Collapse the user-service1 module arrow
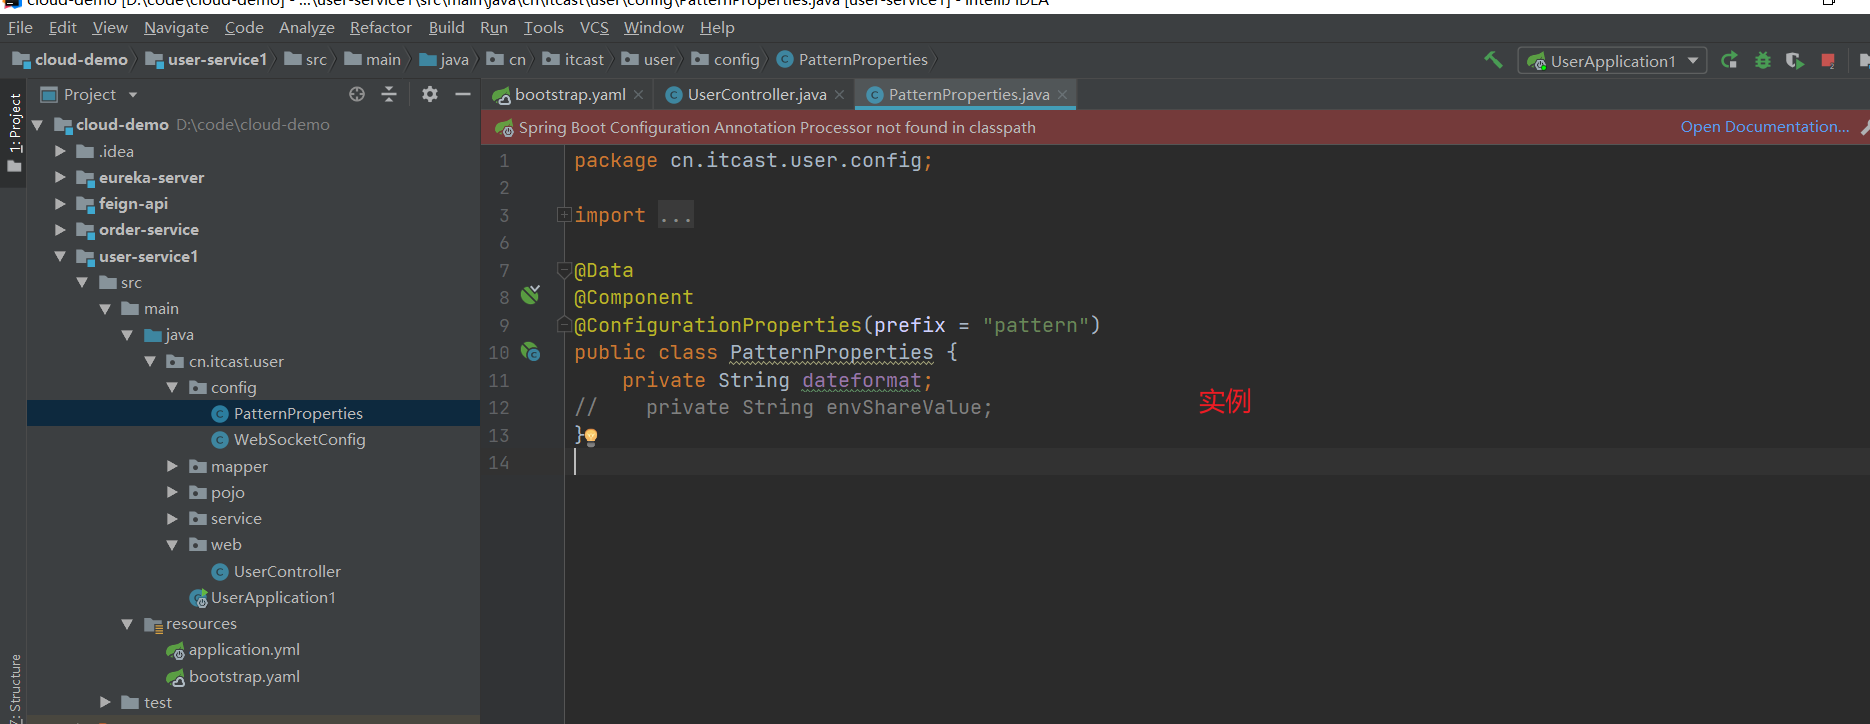Image resolution: width=1870 pixels, height=724 pixels. pos(60,256)
